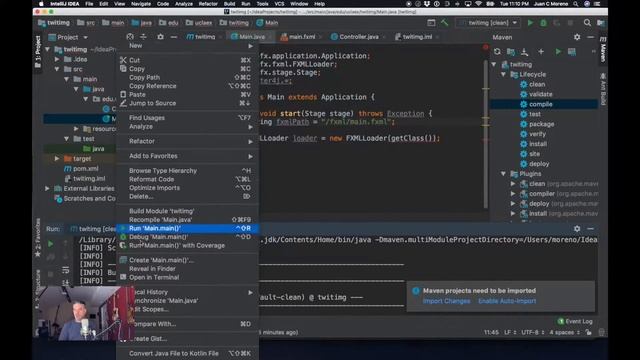Open the Refactor submenu
This screenshot has height=360, width=640.
188,141
